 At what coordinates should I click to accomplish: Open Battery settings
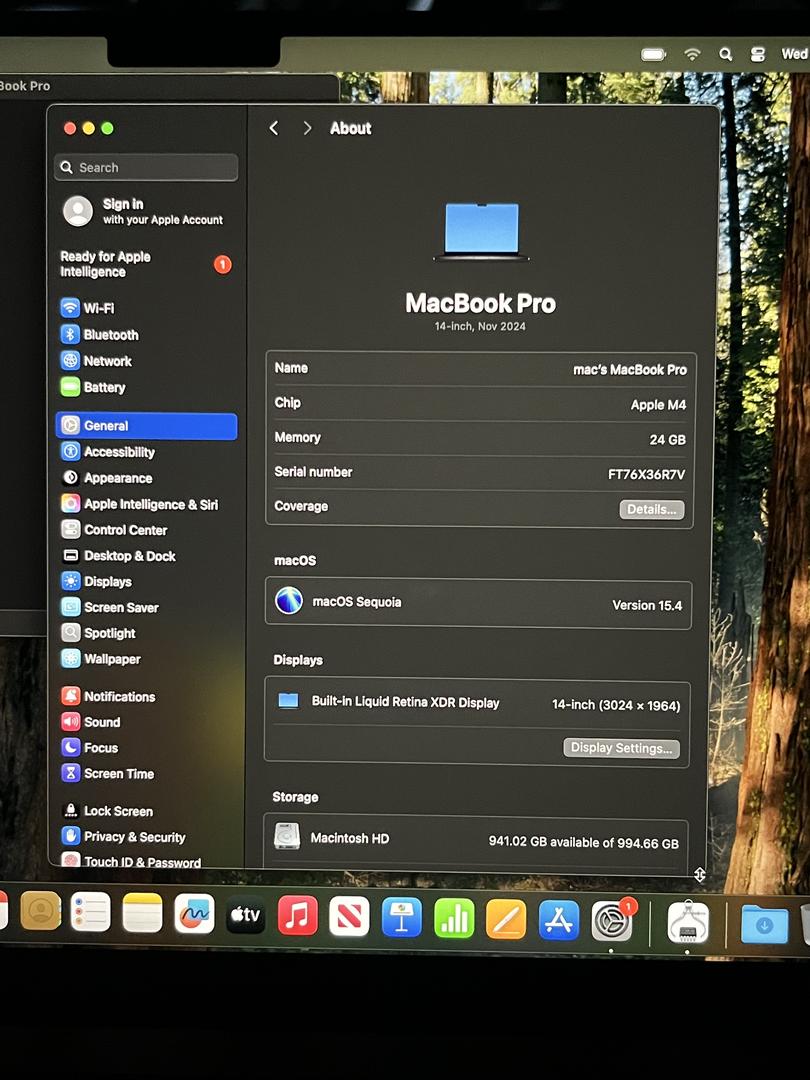pyautogui.click(x=93, y=387)
